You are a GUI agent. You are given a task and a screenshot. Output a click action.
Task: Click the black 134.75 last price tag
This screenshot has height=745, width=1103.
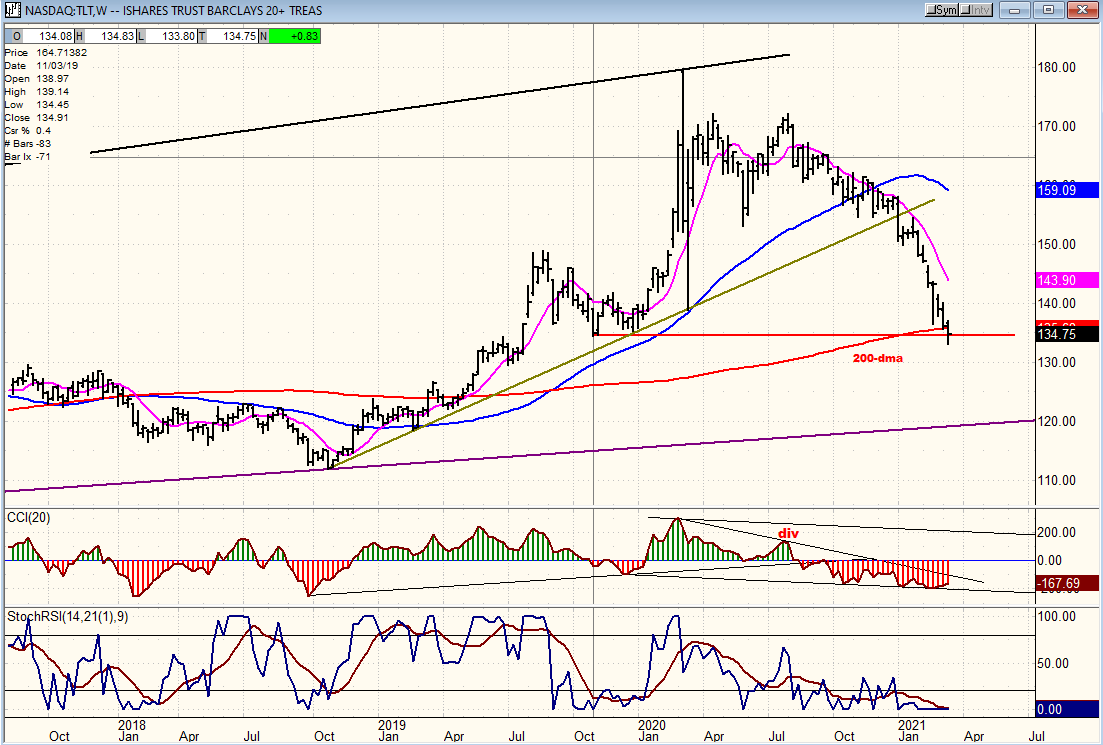point(1067,335)
